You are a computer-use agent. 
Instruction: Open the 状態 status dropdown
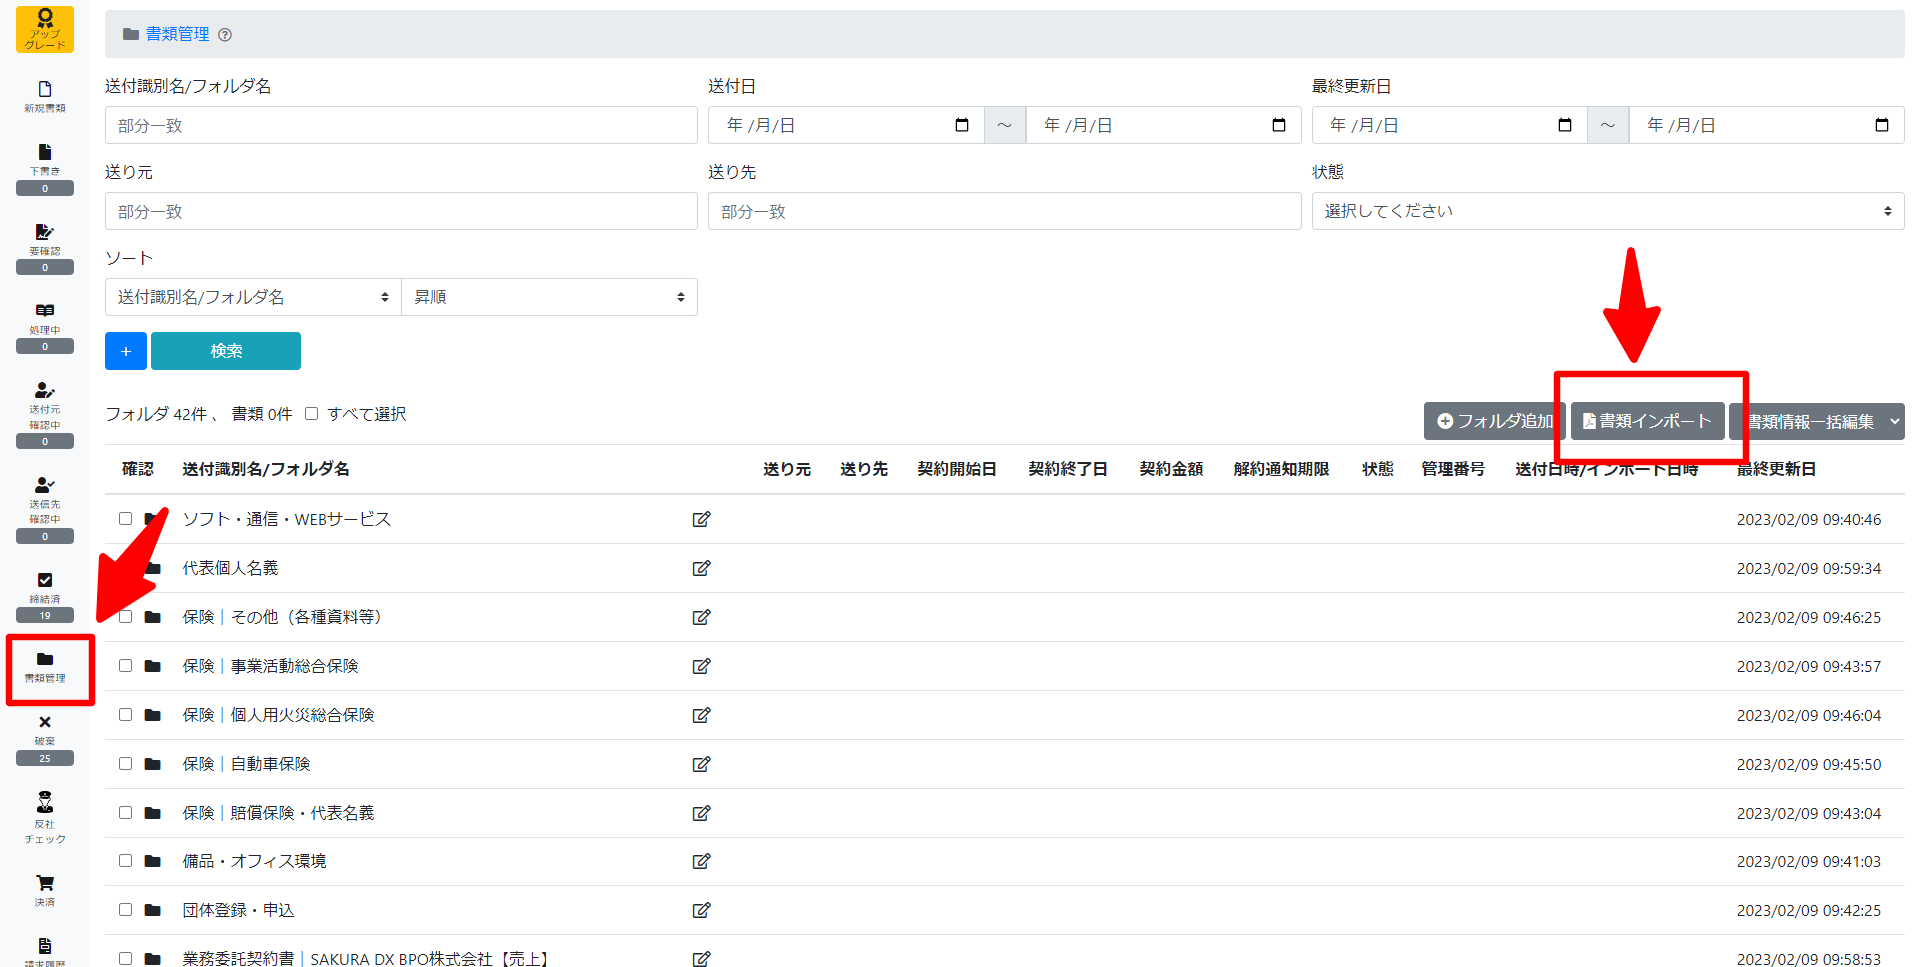pyautogui.click(x=1607, y=211)
